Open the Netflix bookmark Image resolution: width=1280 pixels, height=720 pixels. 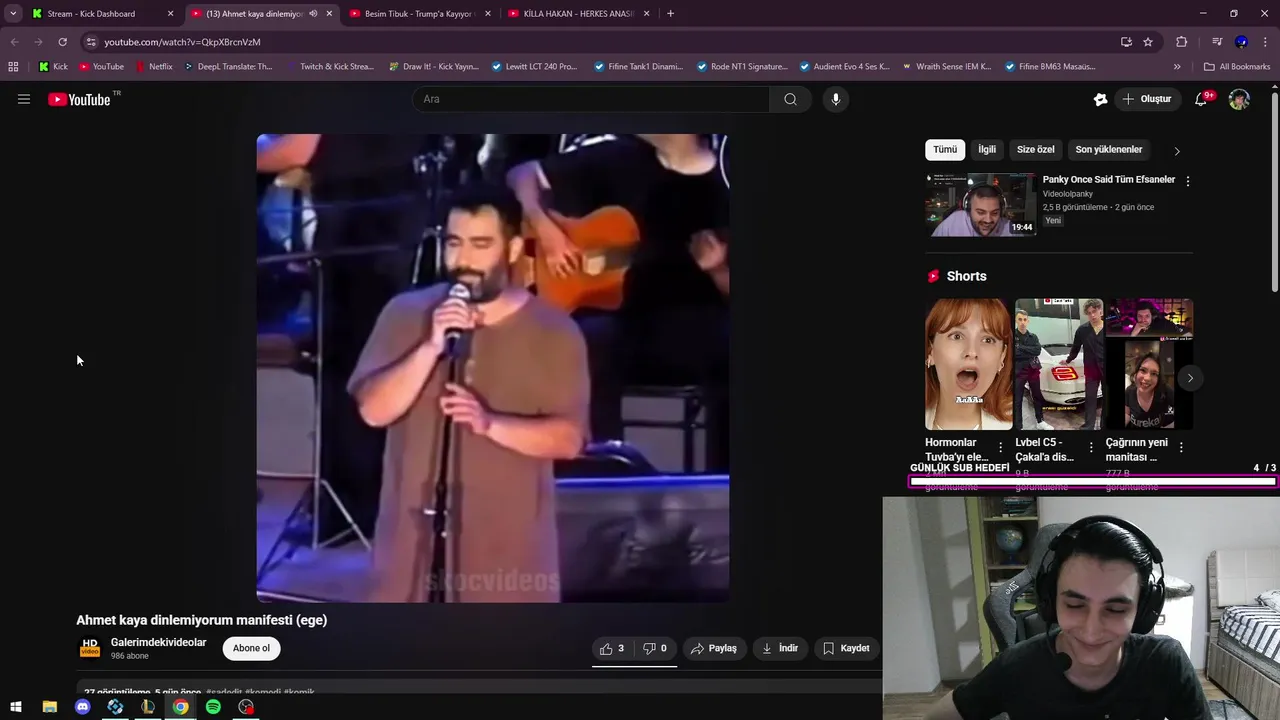153,67
